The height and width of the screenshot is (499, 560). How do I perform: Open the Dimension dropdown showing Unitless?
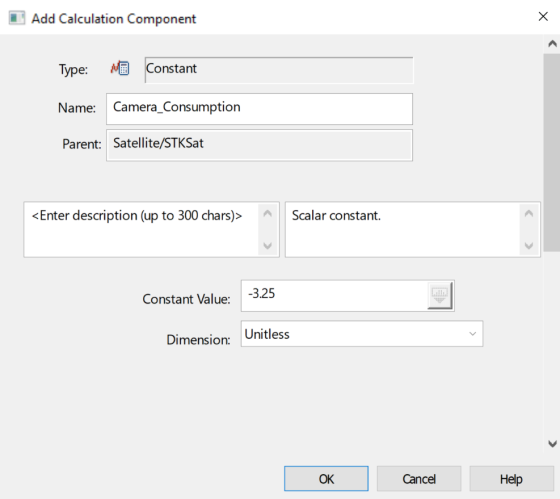click(362, 334)
